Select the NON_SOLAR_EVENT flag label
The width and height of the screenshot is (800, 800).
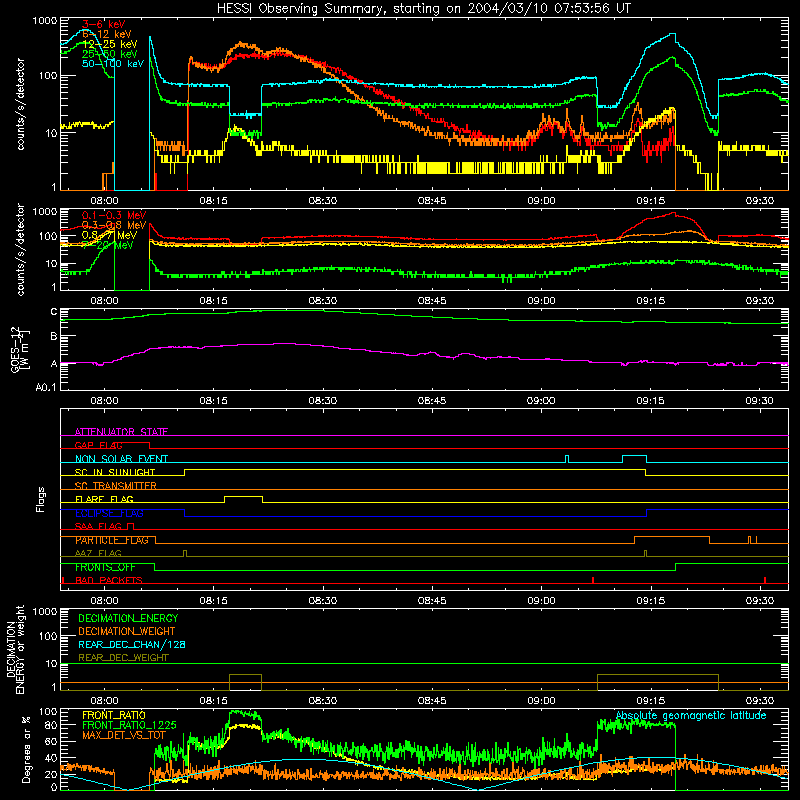coord(121,459)
